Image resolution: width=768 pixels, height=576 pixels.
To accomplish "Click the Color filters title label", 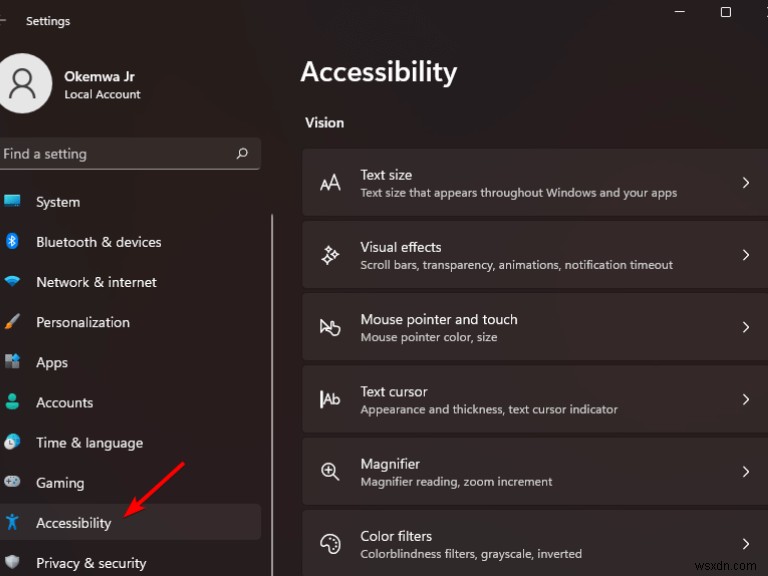I will tap(396, 536).
